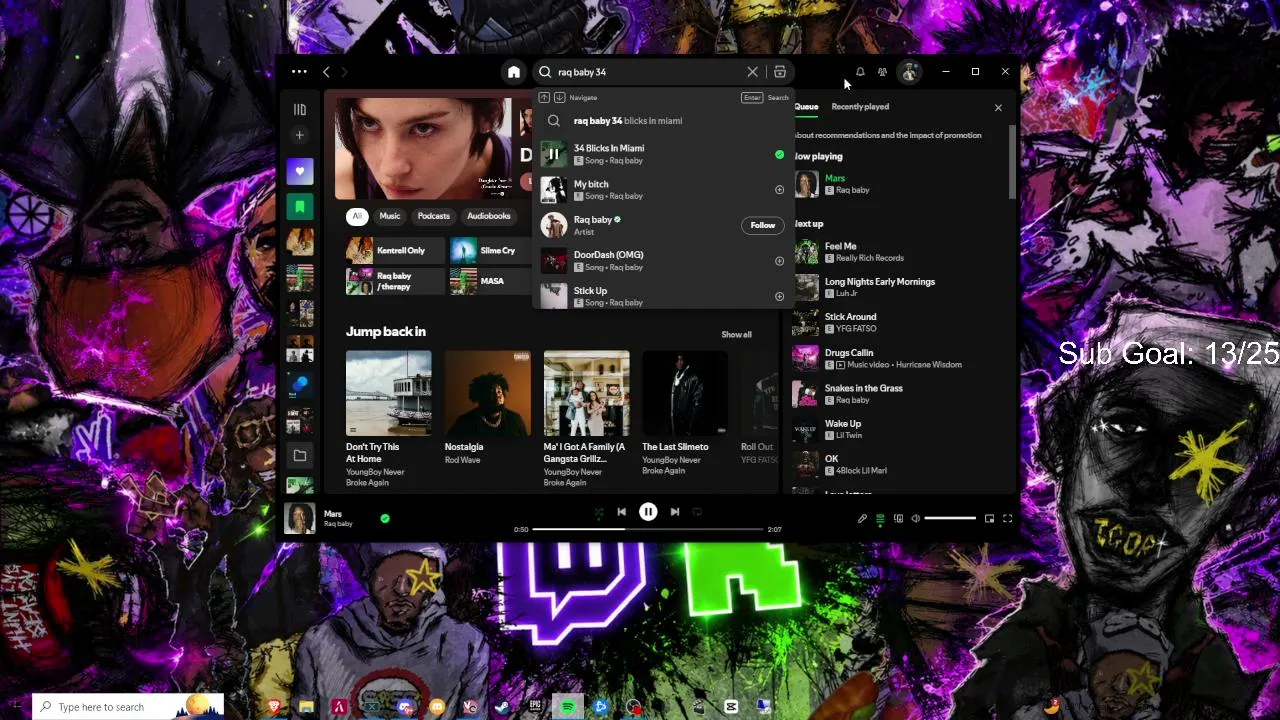The image size is (1280, 720).
Task: Adjust the volume slider
Action: click(x=950, y=519)
